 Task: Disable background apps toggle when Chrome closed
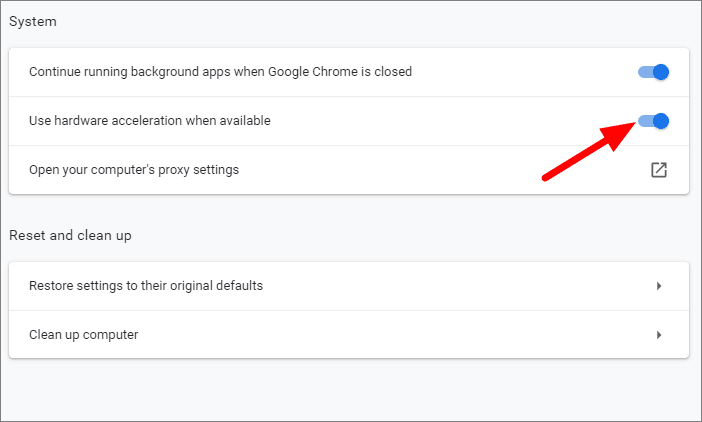click(654, 72)
